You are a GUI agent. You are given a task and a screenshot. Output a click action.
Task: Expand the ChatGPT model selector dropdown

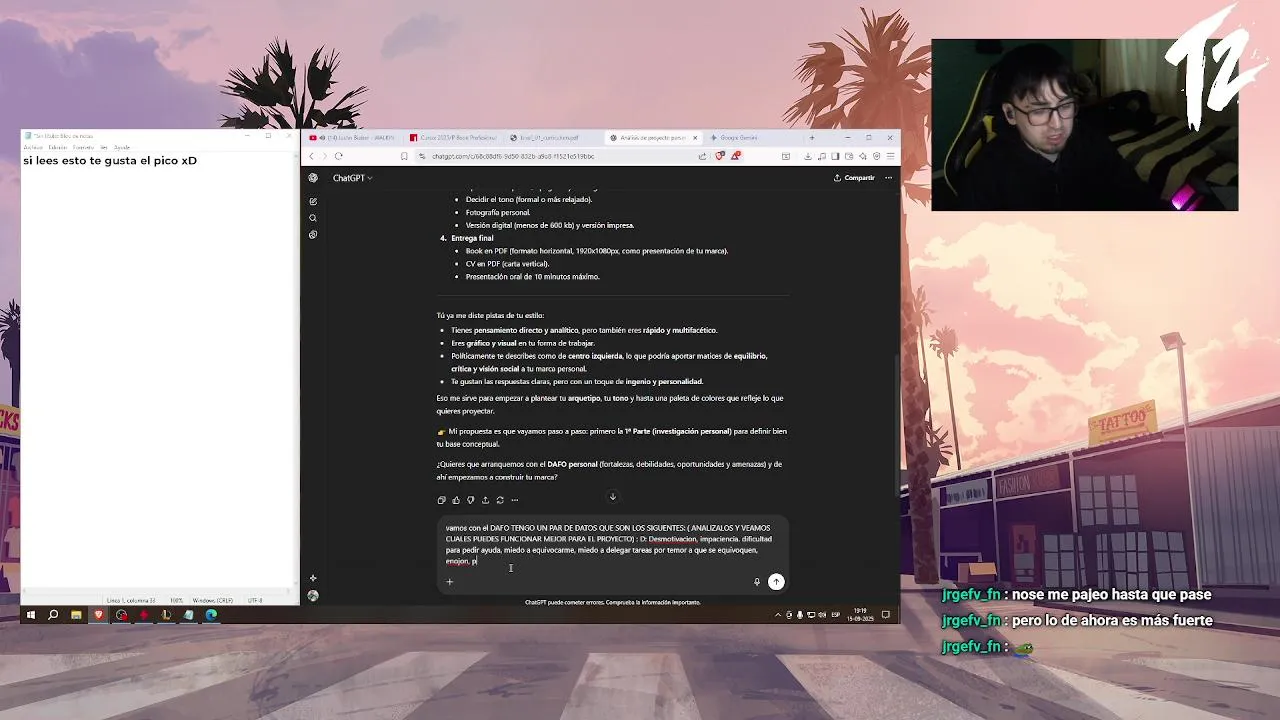coord(352,178)
